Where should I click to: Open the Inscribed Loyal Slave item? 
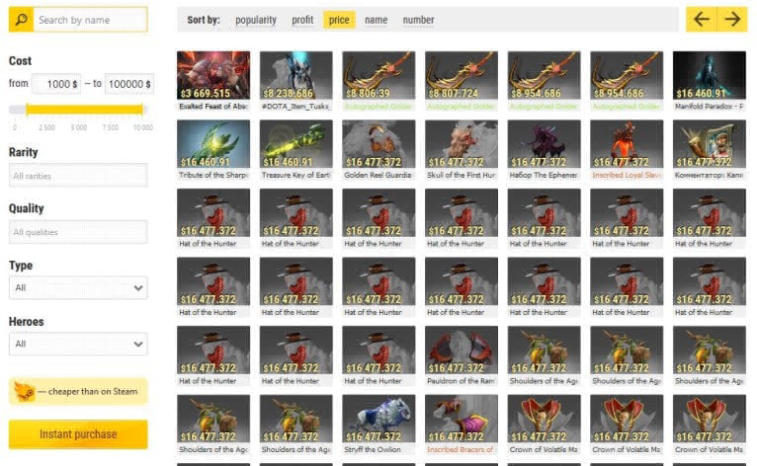click(626, 150)
